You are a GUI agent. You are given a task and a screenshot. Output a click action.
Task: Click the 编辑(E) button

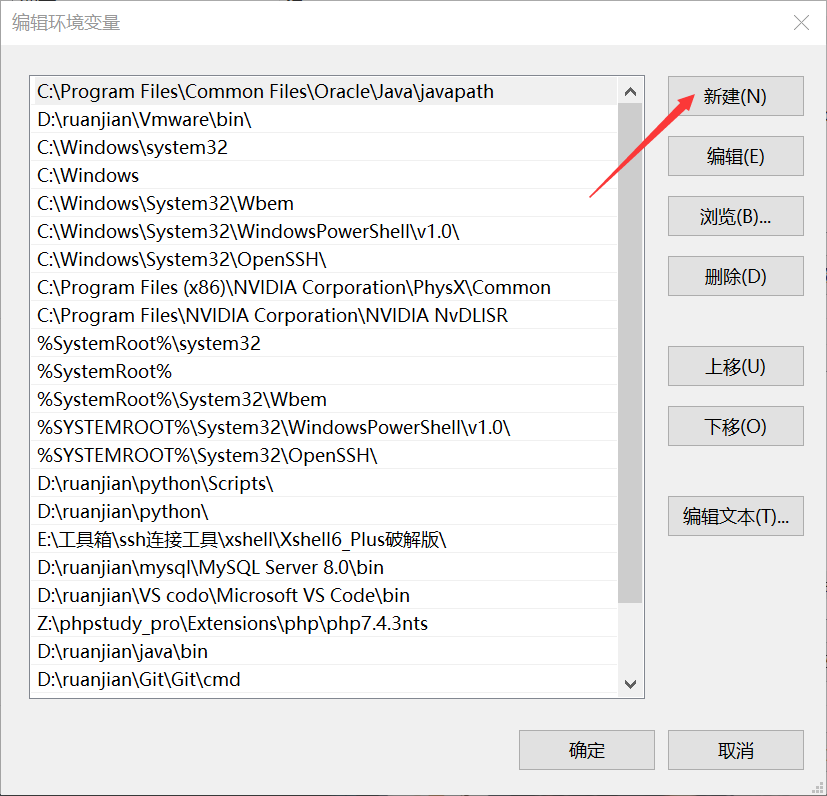pyautogui.click(x=735, y=157)
